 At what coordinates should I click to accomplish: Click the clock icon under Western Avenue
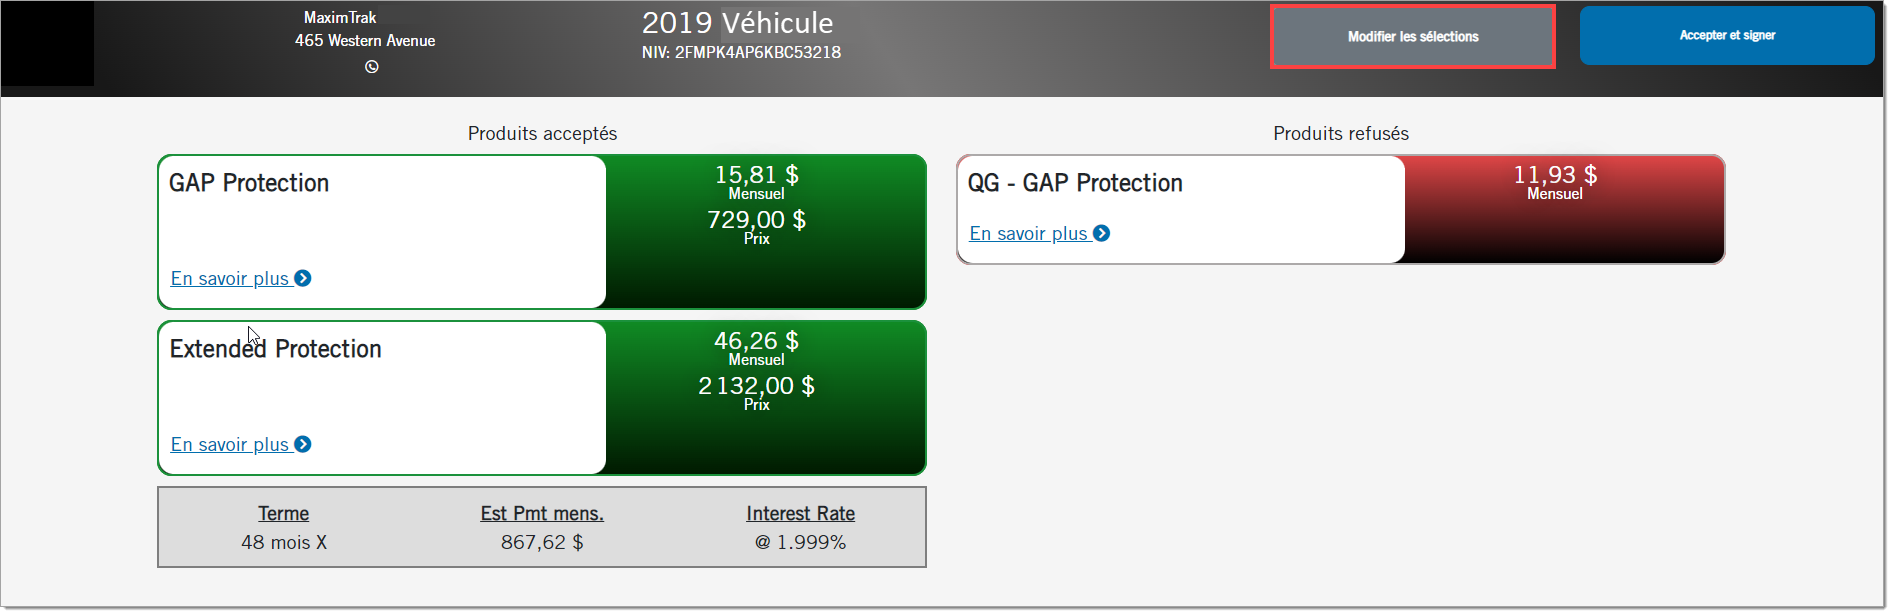click(372, 67)
